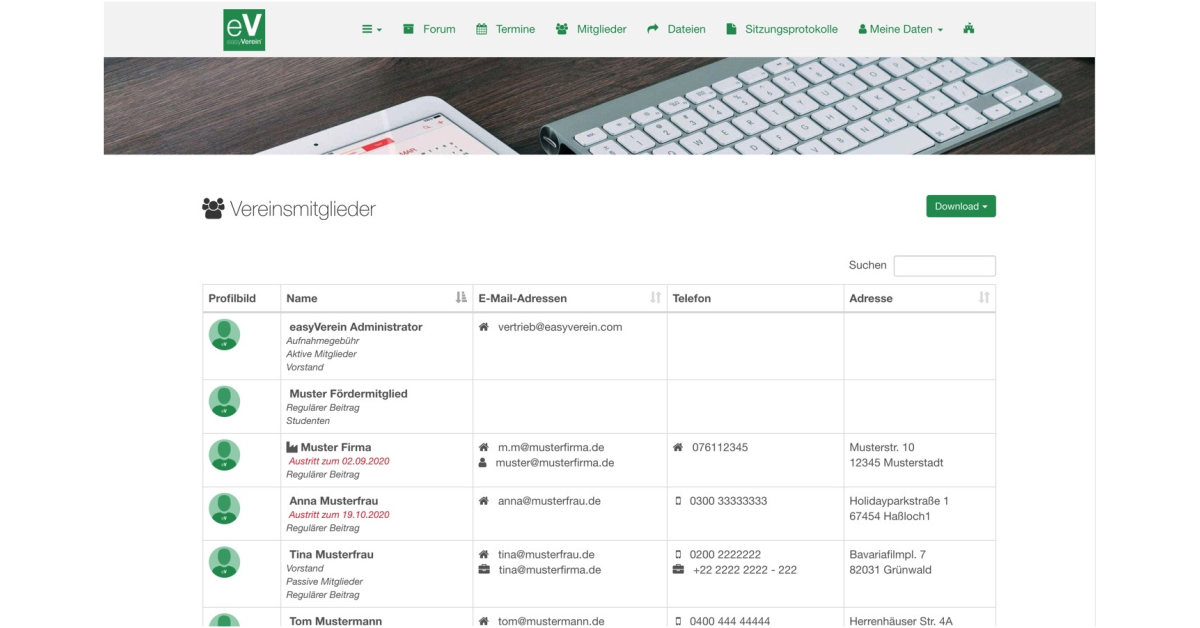
Task: Click Studenten under Muster Fördermitglied
Action: [x=308, y=421]
